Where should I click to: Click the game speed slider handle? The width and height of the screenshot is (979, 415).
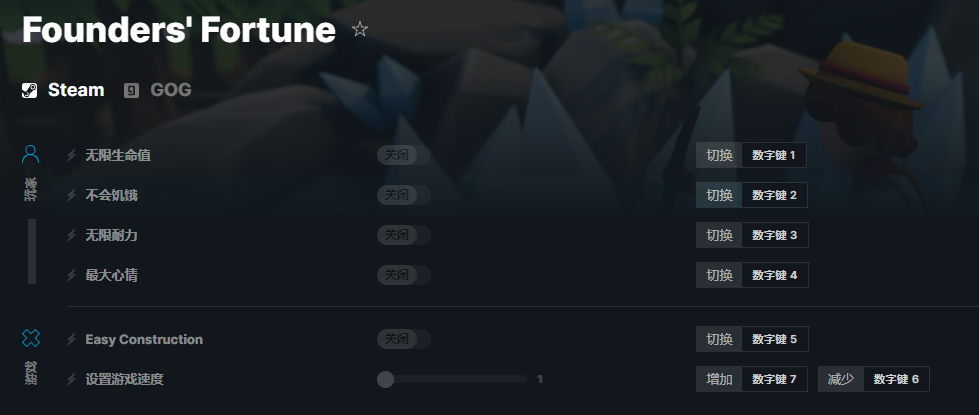[x=385, y=379]
